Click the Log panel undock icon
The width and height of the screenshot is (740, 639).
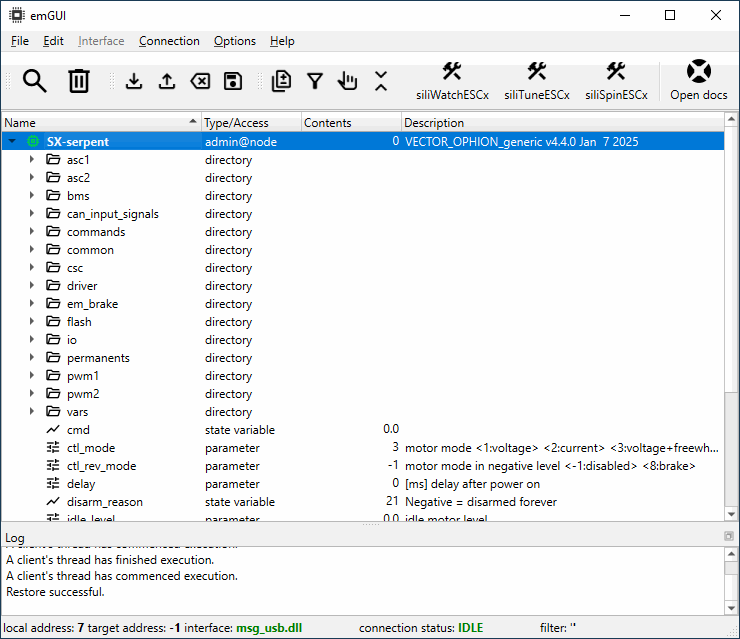[x=729, y=537]
